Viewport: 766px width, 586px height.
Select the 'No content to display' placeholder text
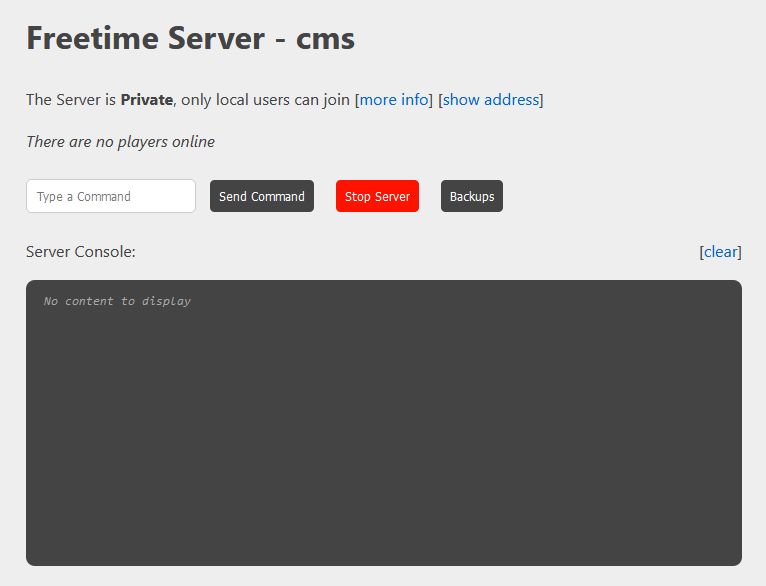click(x=117, y=301)
